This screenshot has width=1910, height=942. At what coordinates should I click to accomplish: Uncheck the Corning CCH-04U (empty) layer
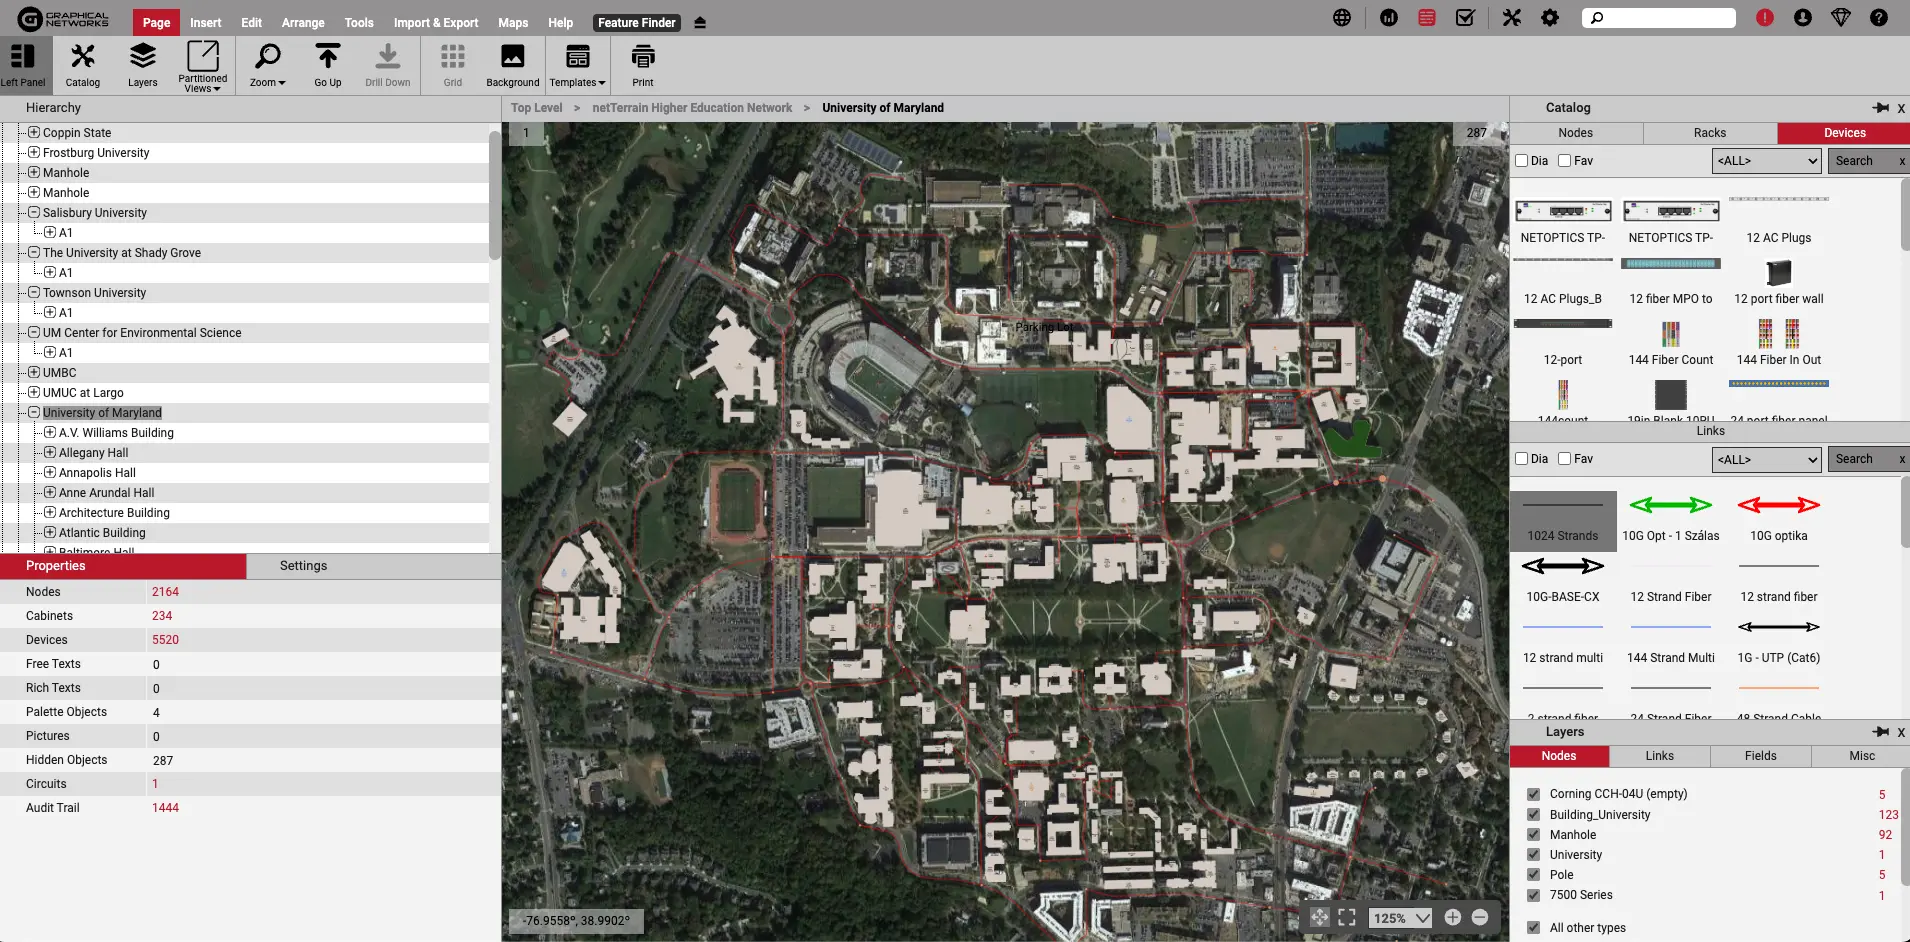[x=1533, y=794]
